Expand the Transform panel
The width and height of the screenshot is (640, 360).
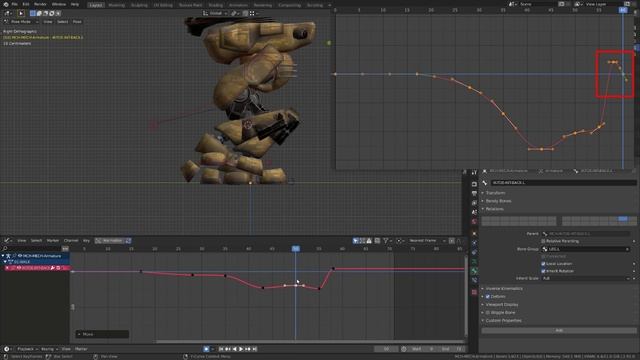(x=496, y=193)
